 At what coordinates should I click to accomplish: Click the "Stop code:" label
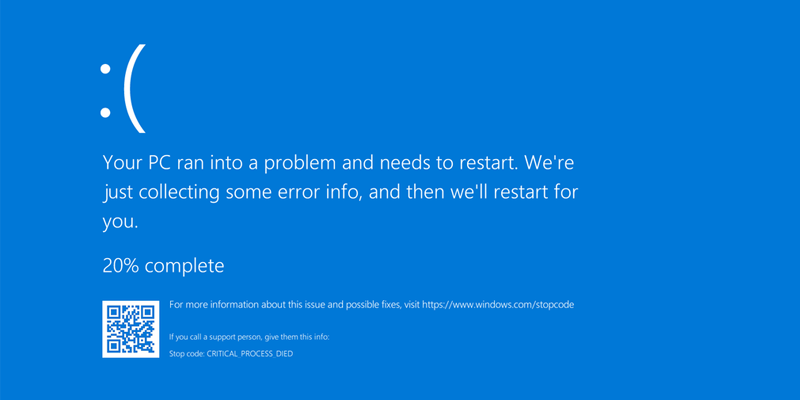click(187, 354)
